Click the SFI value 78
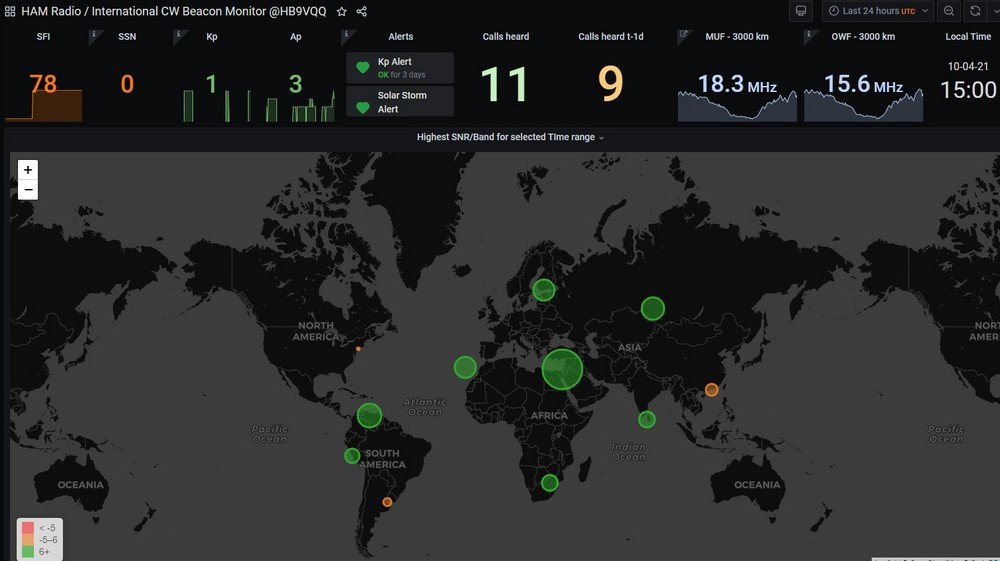This screenshot has height=561, width=1000. [x=43, y=84]
